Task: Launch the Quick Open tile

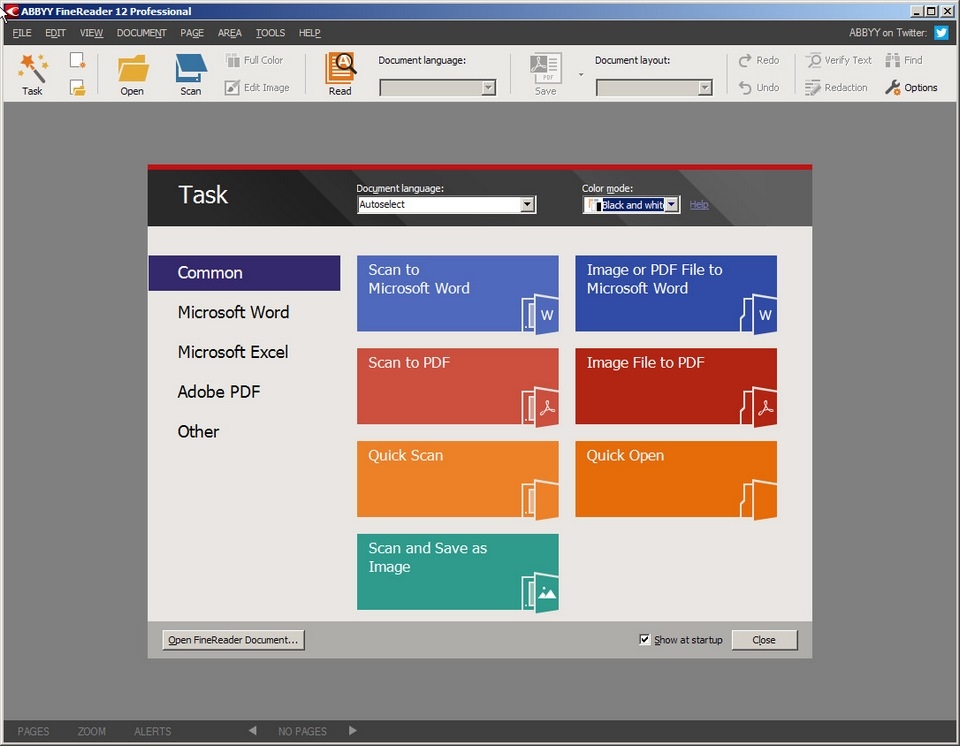Action: (676, 479)
